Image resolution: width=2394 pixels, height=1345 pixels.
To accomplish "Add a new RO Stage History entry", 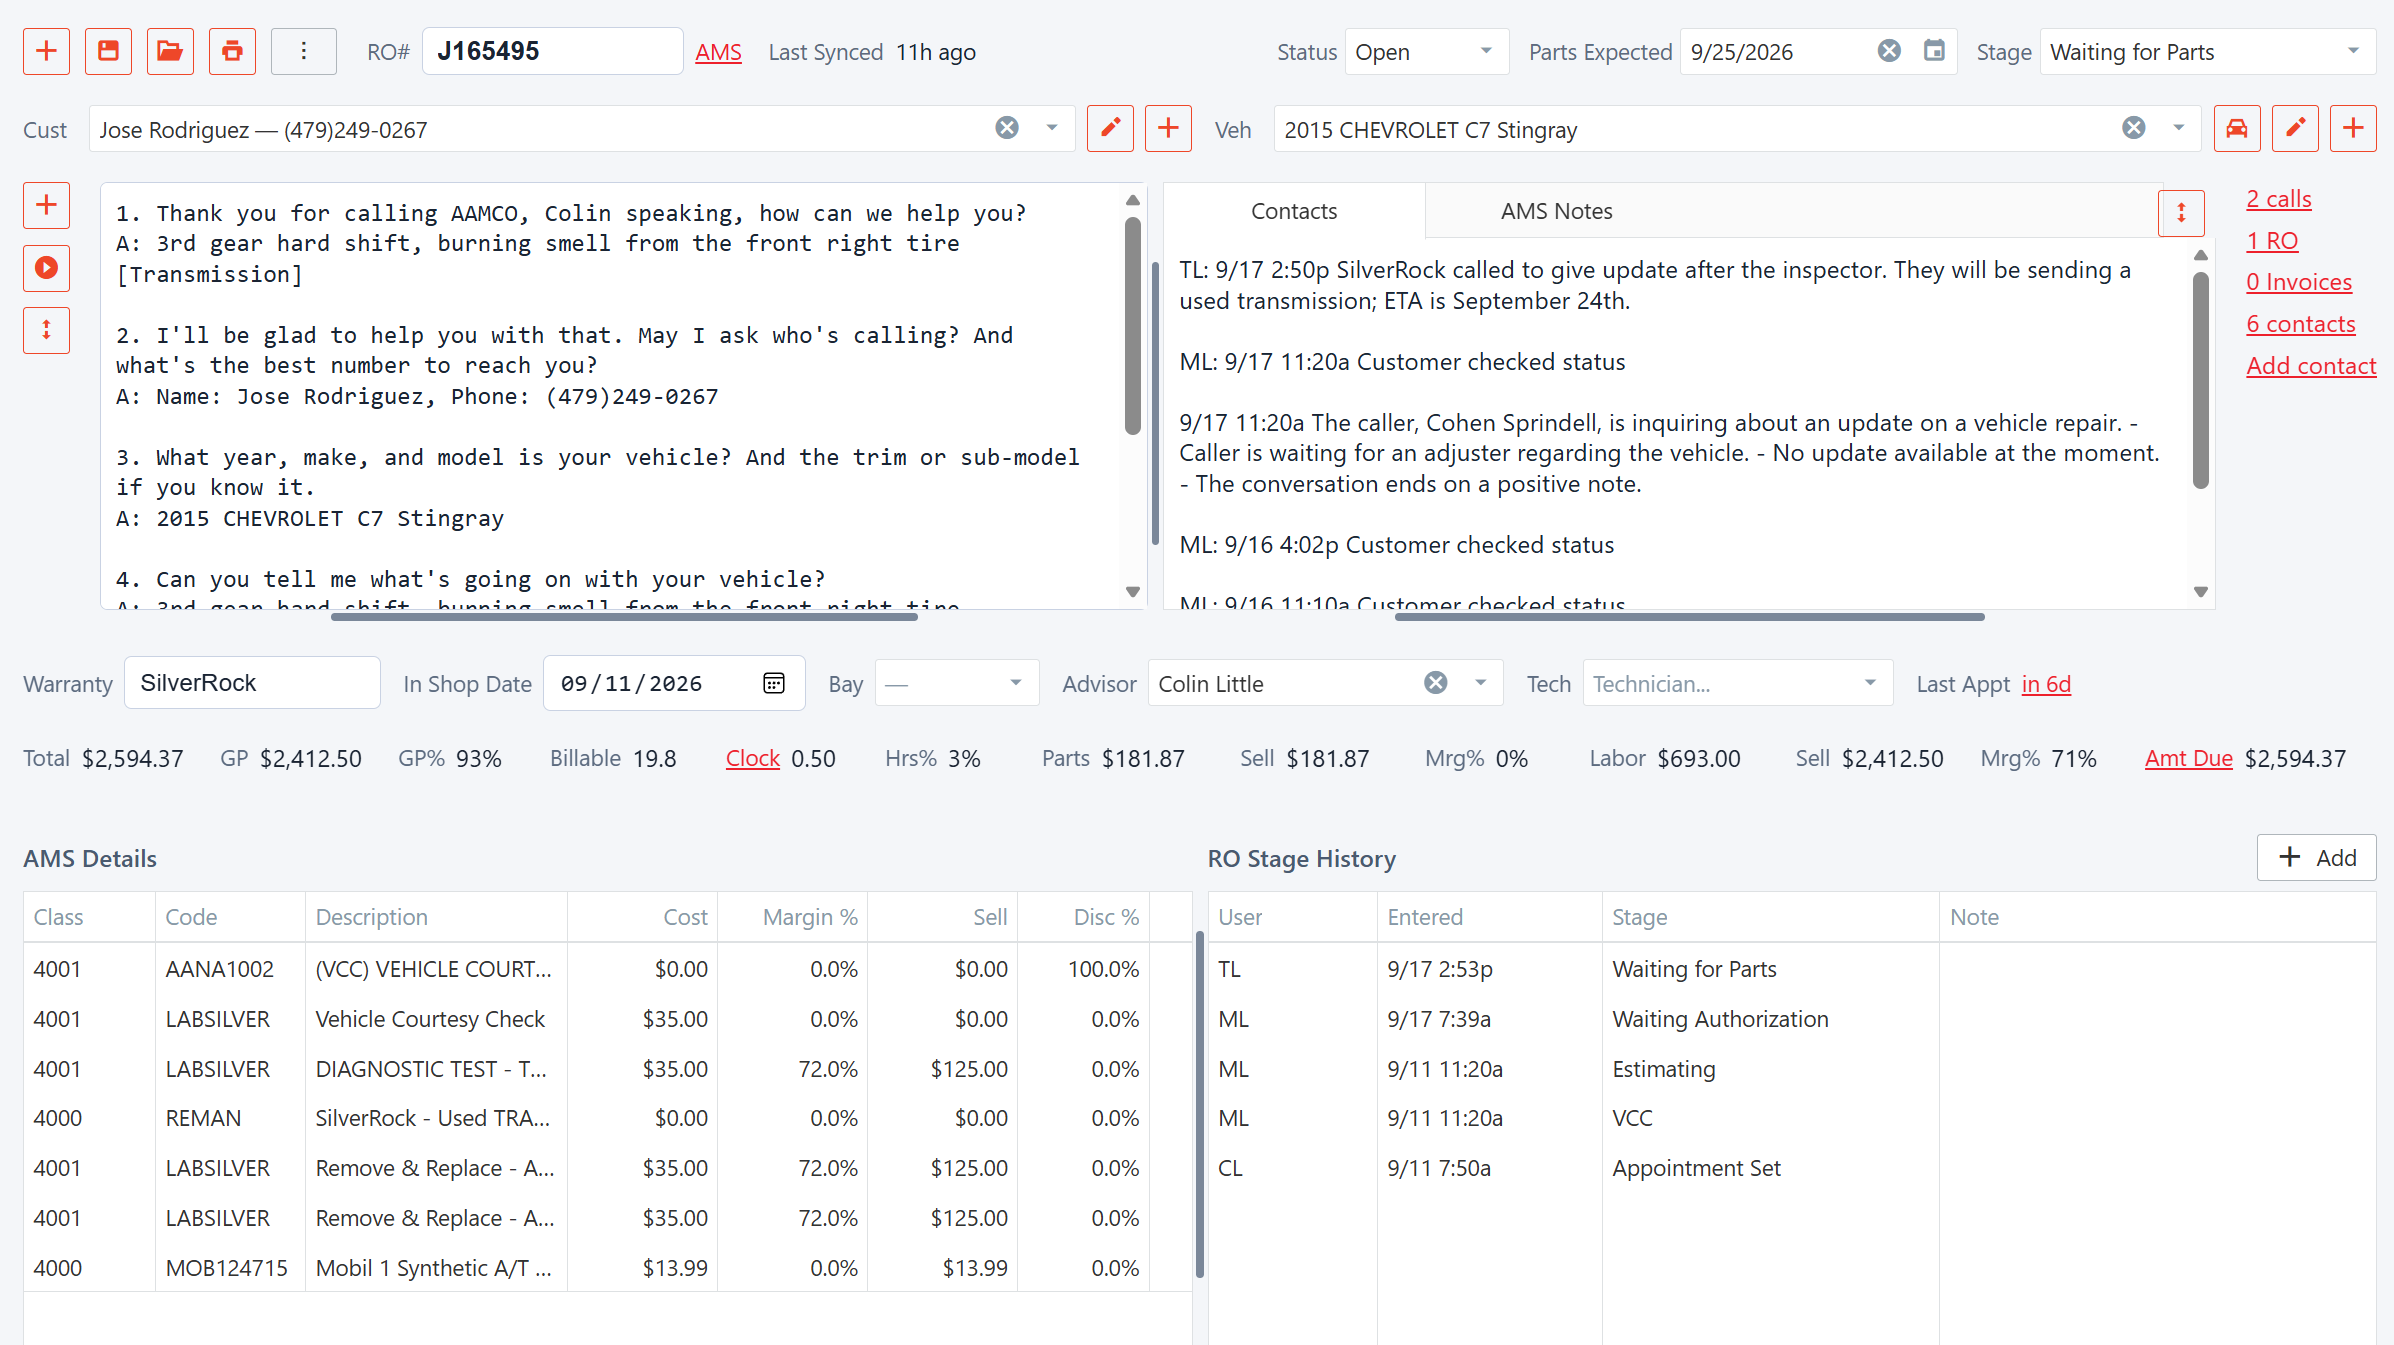I will pyautogui.click(x=2316, y=858).
